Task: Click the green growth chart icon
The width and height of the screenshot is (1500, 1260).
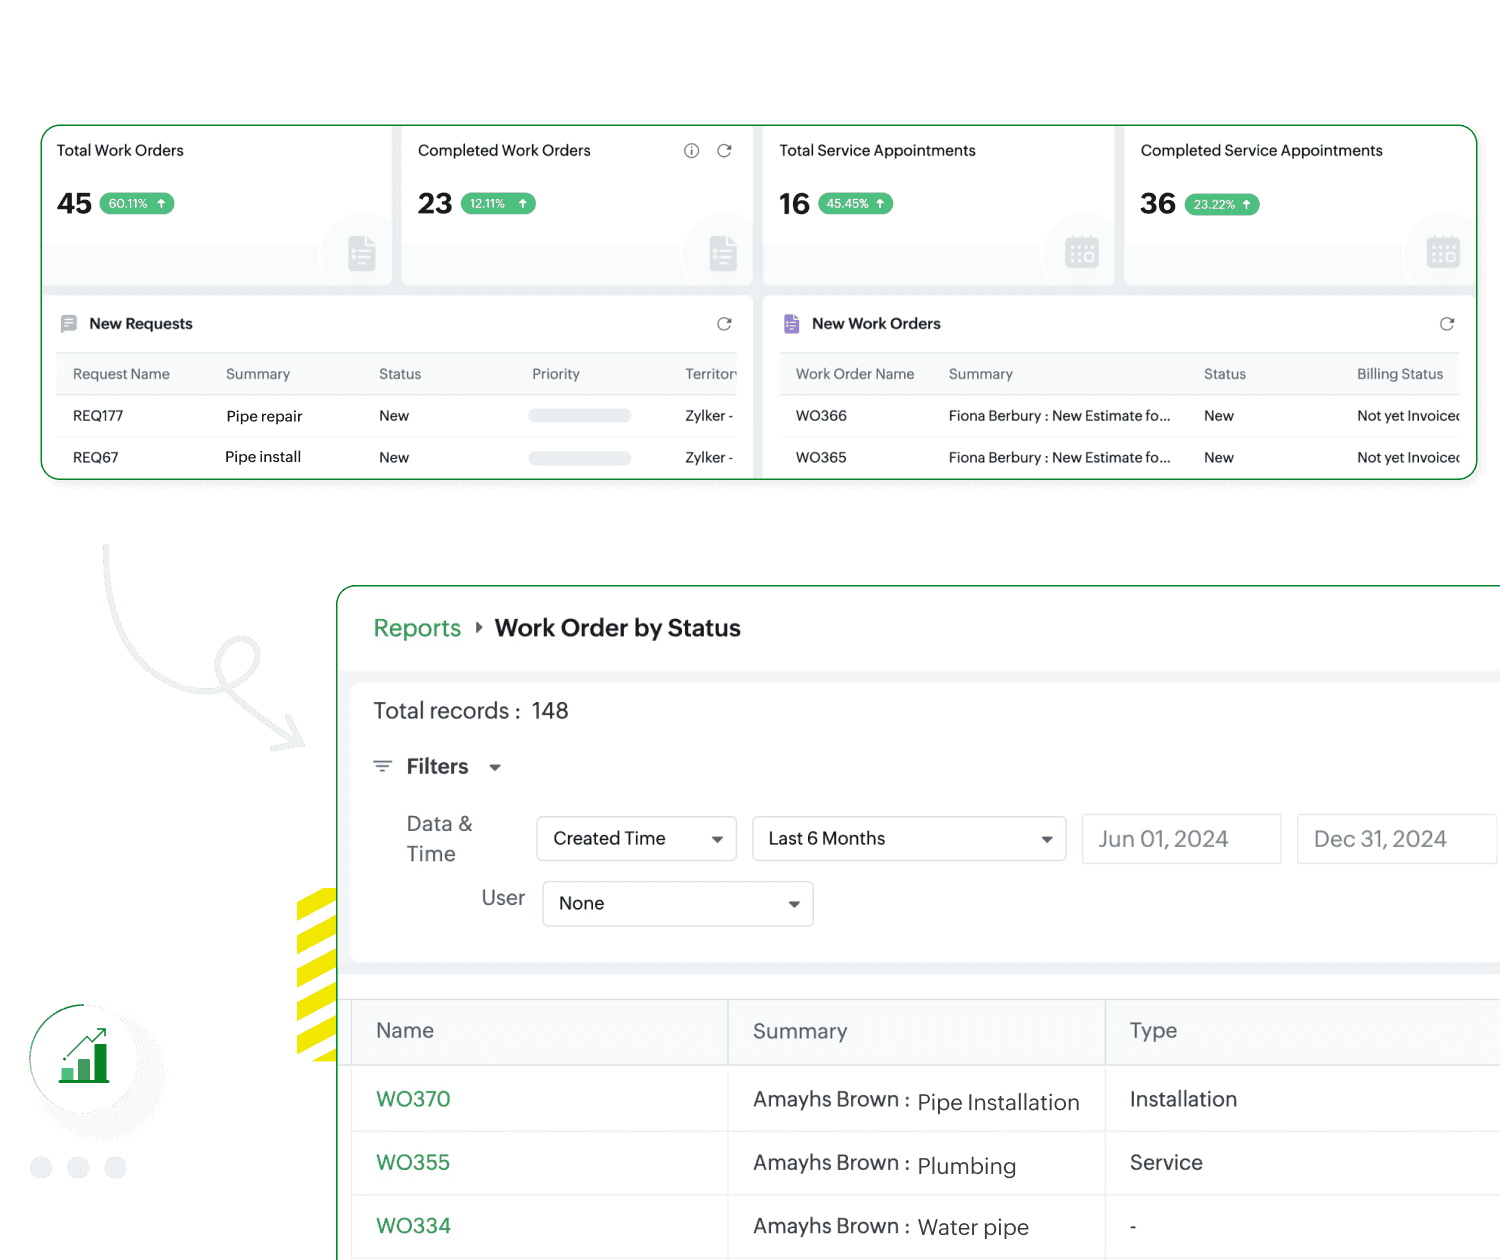Action: tap(84, 1056)
